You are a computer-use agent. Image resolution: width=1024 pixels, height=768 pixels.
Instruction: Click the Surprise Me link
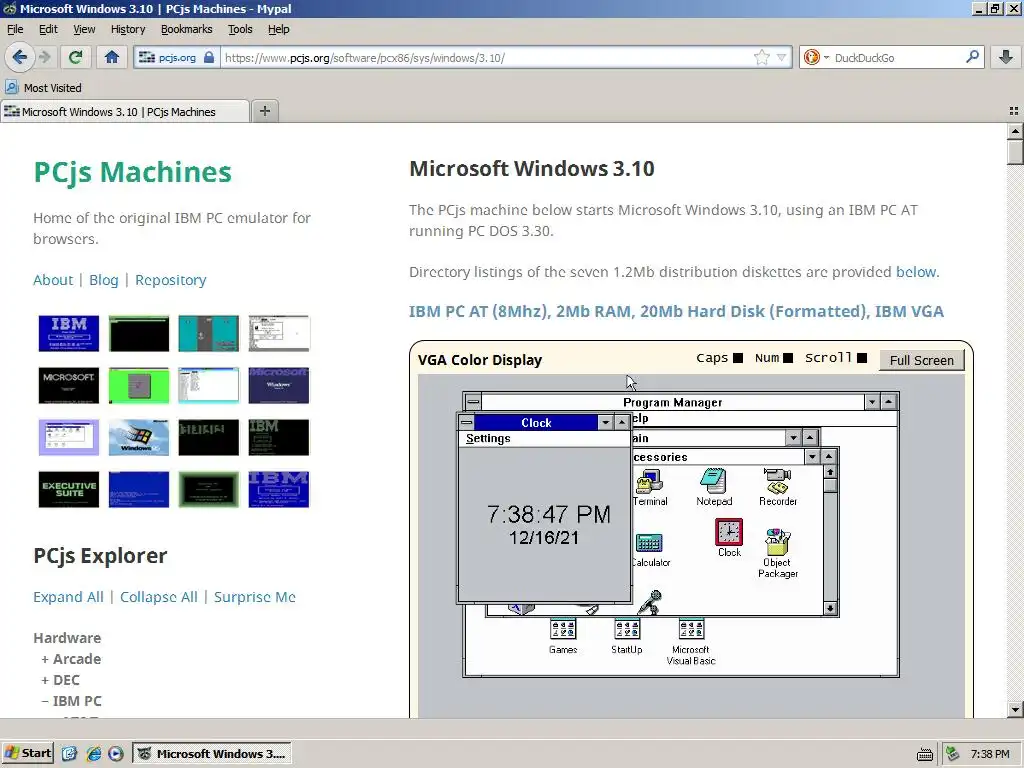(255, 597)
